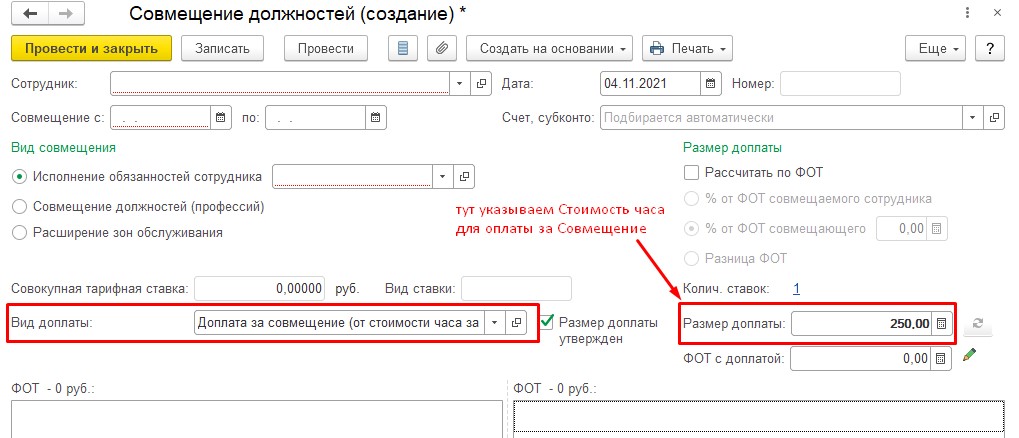Open the document movements report icon
Image resolution: width=1019 pixels, height=438 pixels.
(x=402, y=49)
